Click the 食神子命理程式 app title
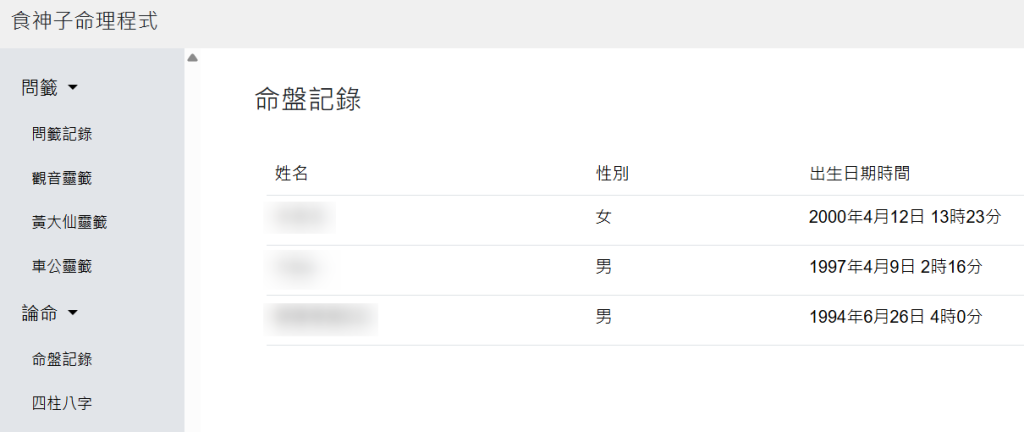Image resolution: width=1024 pixels, height=432 pixels. click(84, 22)
